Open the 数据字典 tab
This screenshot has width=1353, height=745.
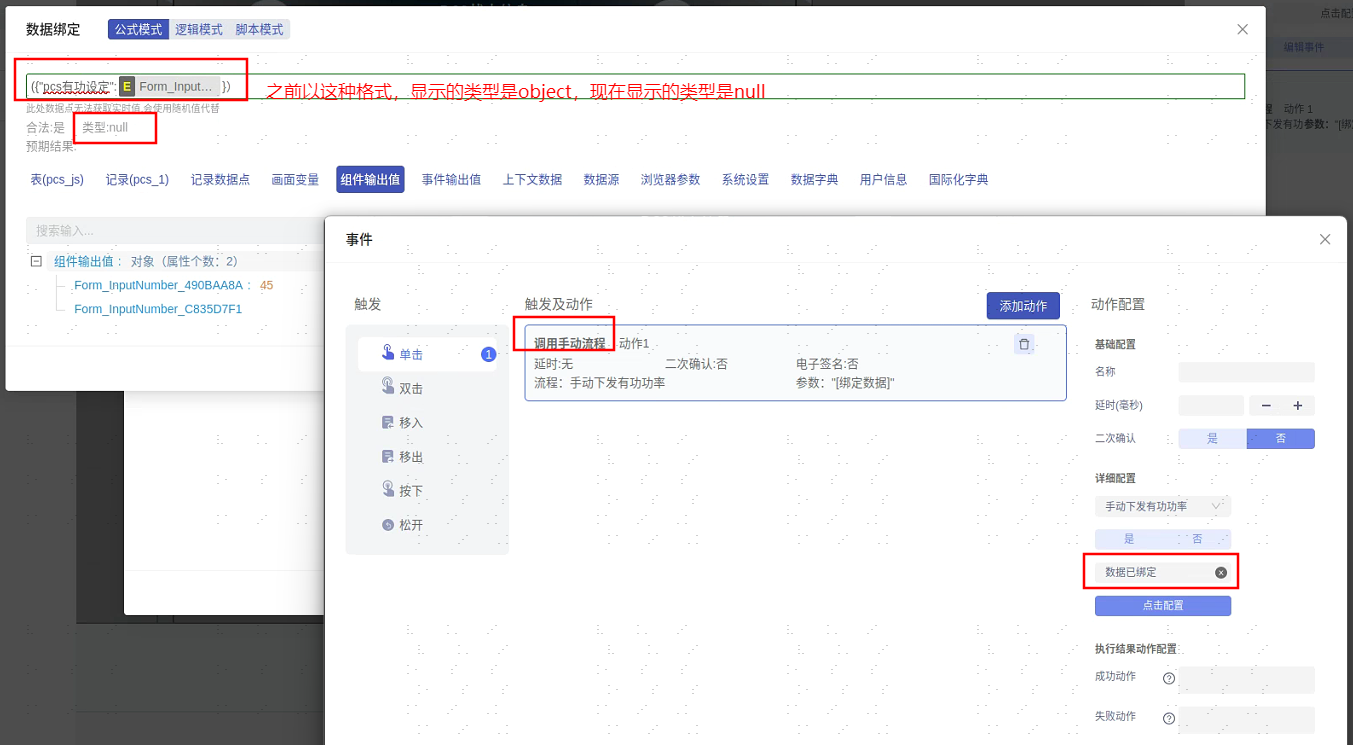click(814, 179)
